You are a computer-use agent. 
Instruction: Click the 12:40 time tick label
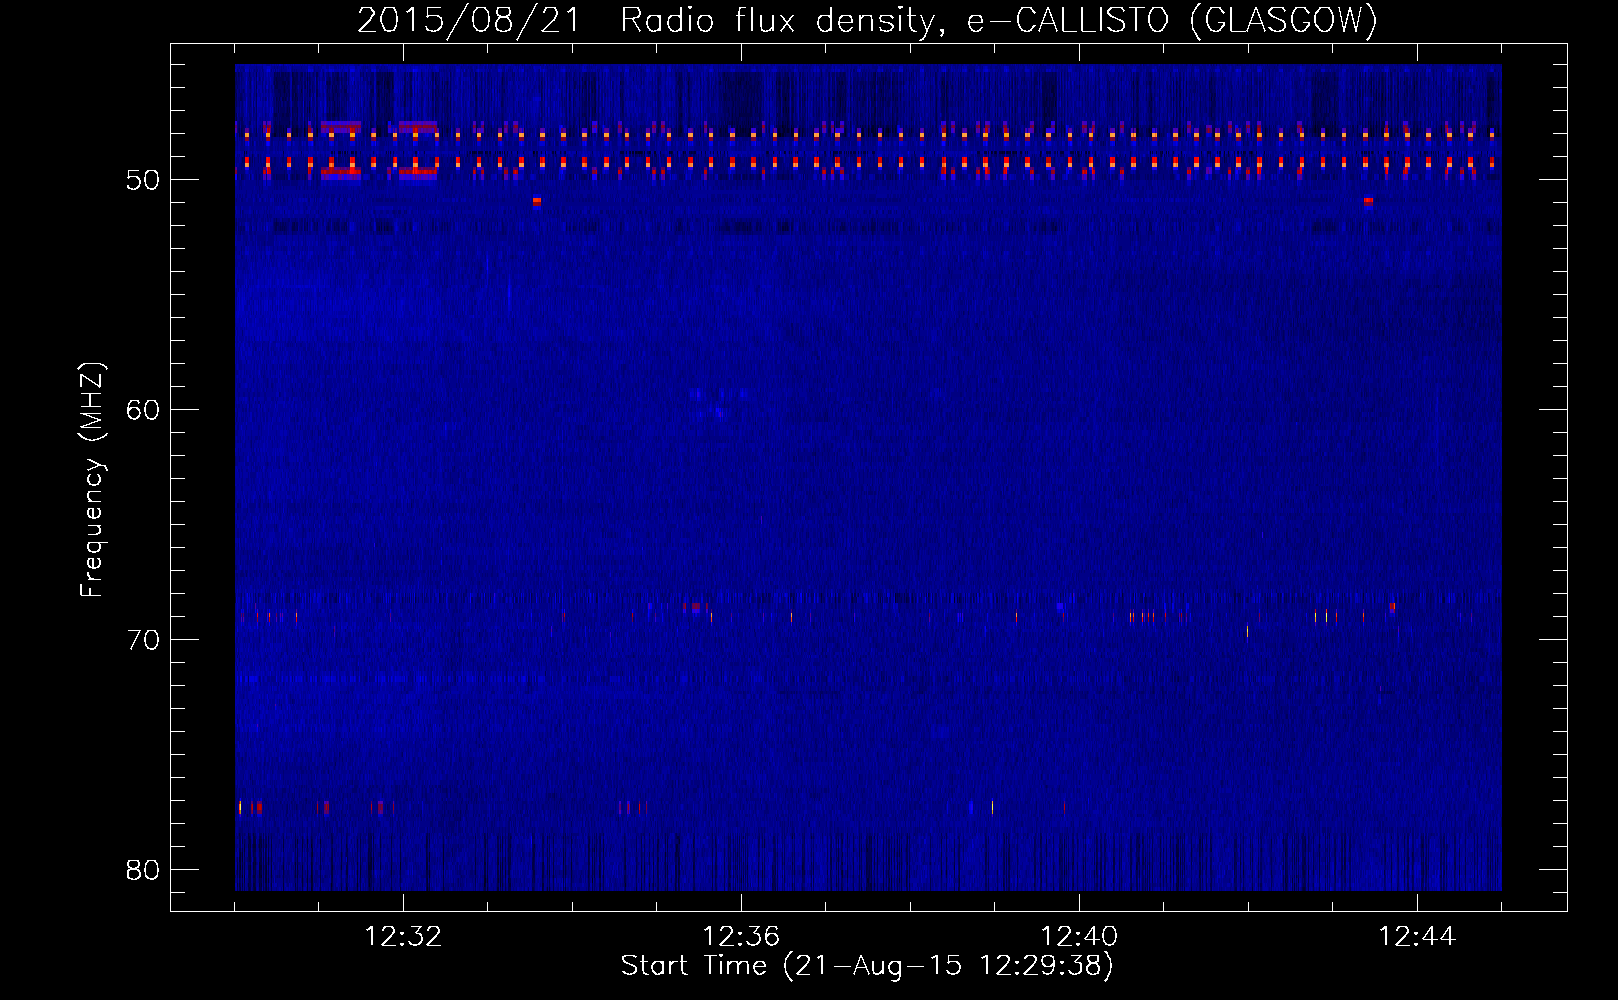pyautogui.click(x=1079, y=937)
